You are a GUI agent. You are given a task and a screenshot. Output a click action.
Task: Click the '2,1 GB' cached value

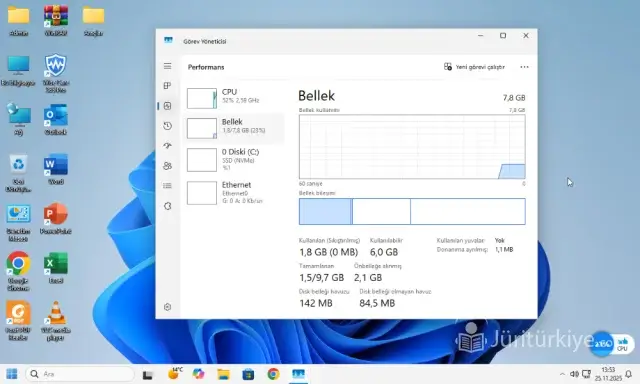[x=368, y=277]
